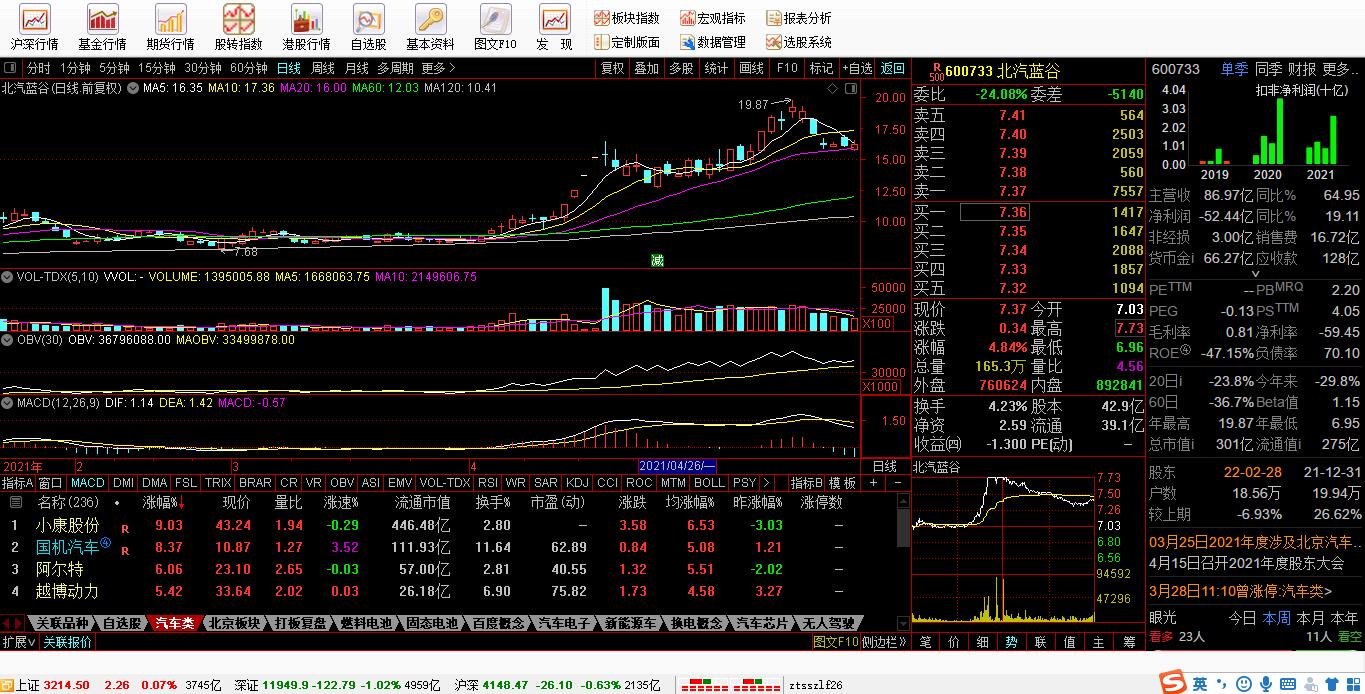The height and width of the screenshot is (694, 1365).
Task: Open 报表分析 report analysis tool
Action: pyautogui.click(x=799, y=18)
